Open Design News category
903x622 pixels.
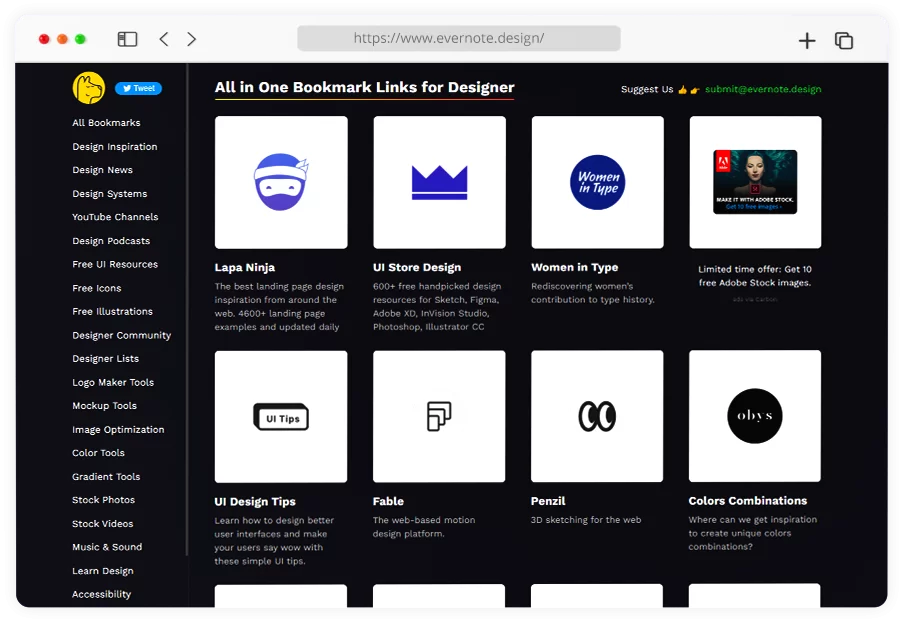tap(103, 170)
